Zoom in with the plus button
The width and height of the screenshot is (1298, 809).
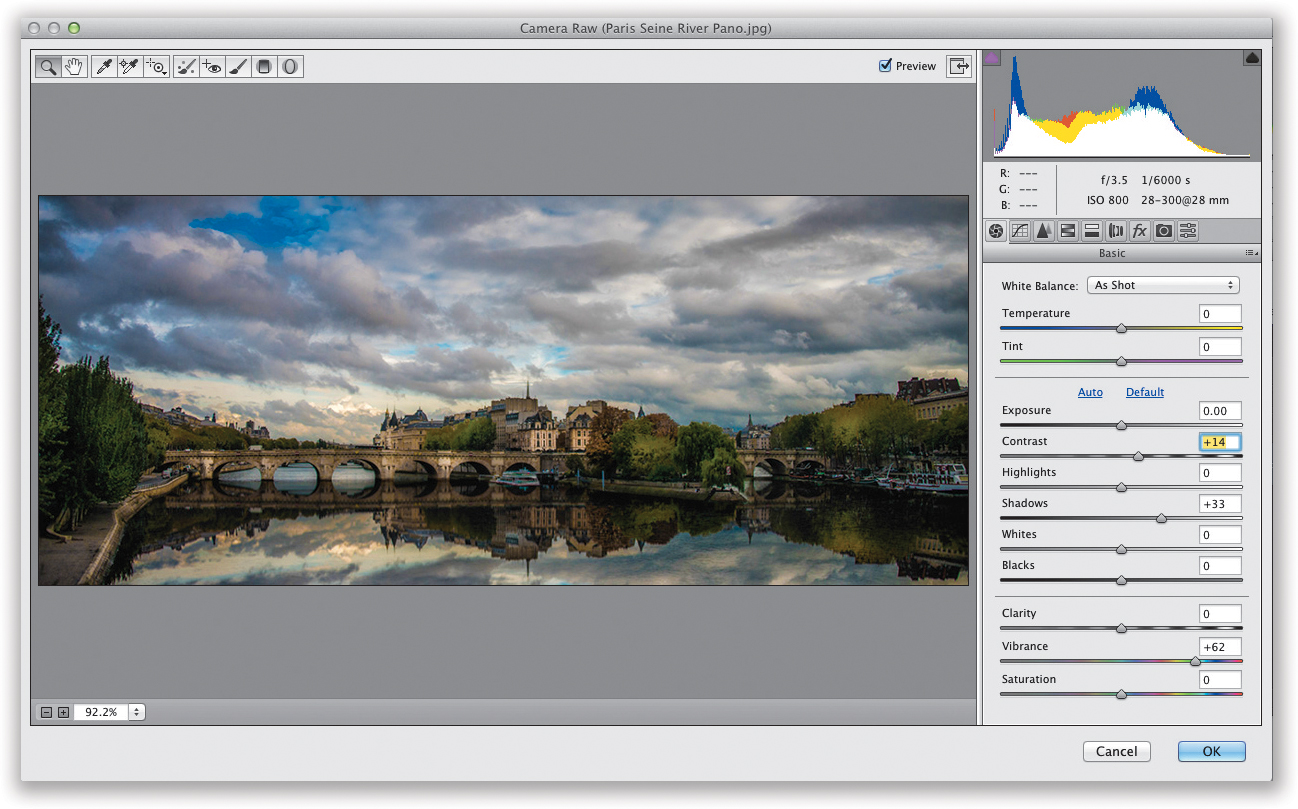[x=63, y=713]
